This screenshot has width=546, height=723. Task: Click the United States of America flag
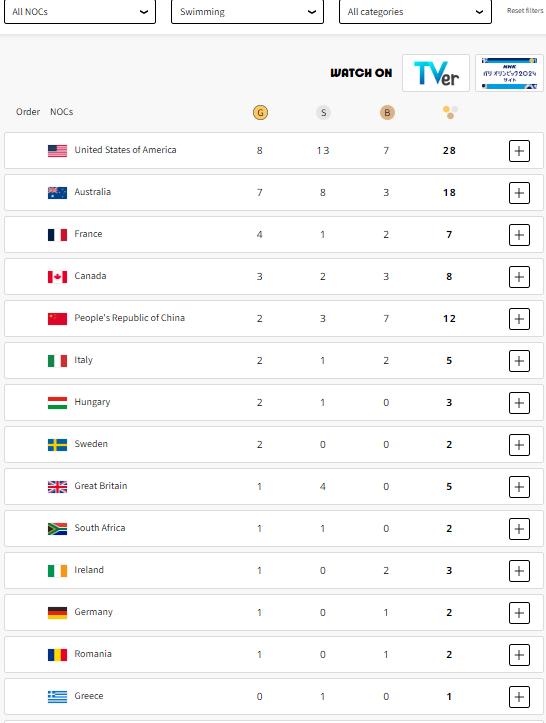(x=57, y=151)
